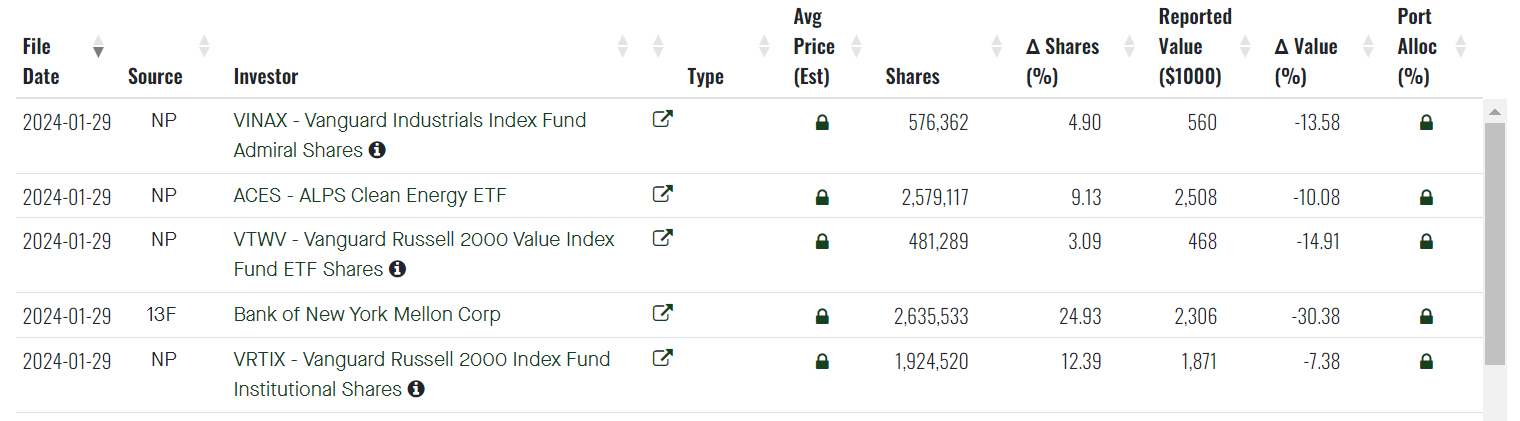
Task: Open external link for VRTIX Russell 2000 Index fund
Action: coord(662,357)
